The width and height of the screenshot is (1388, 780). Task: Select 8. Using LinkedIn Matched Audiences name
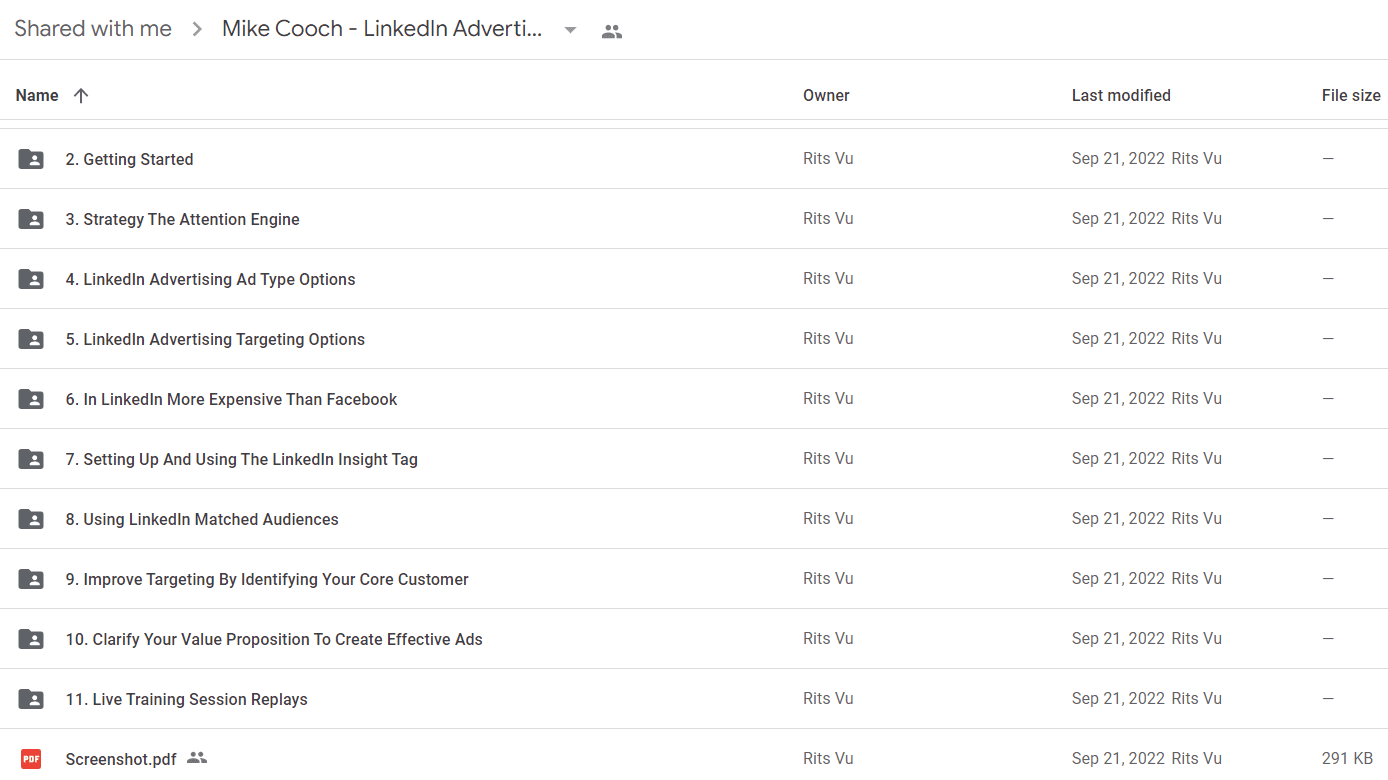click(202, 519)
